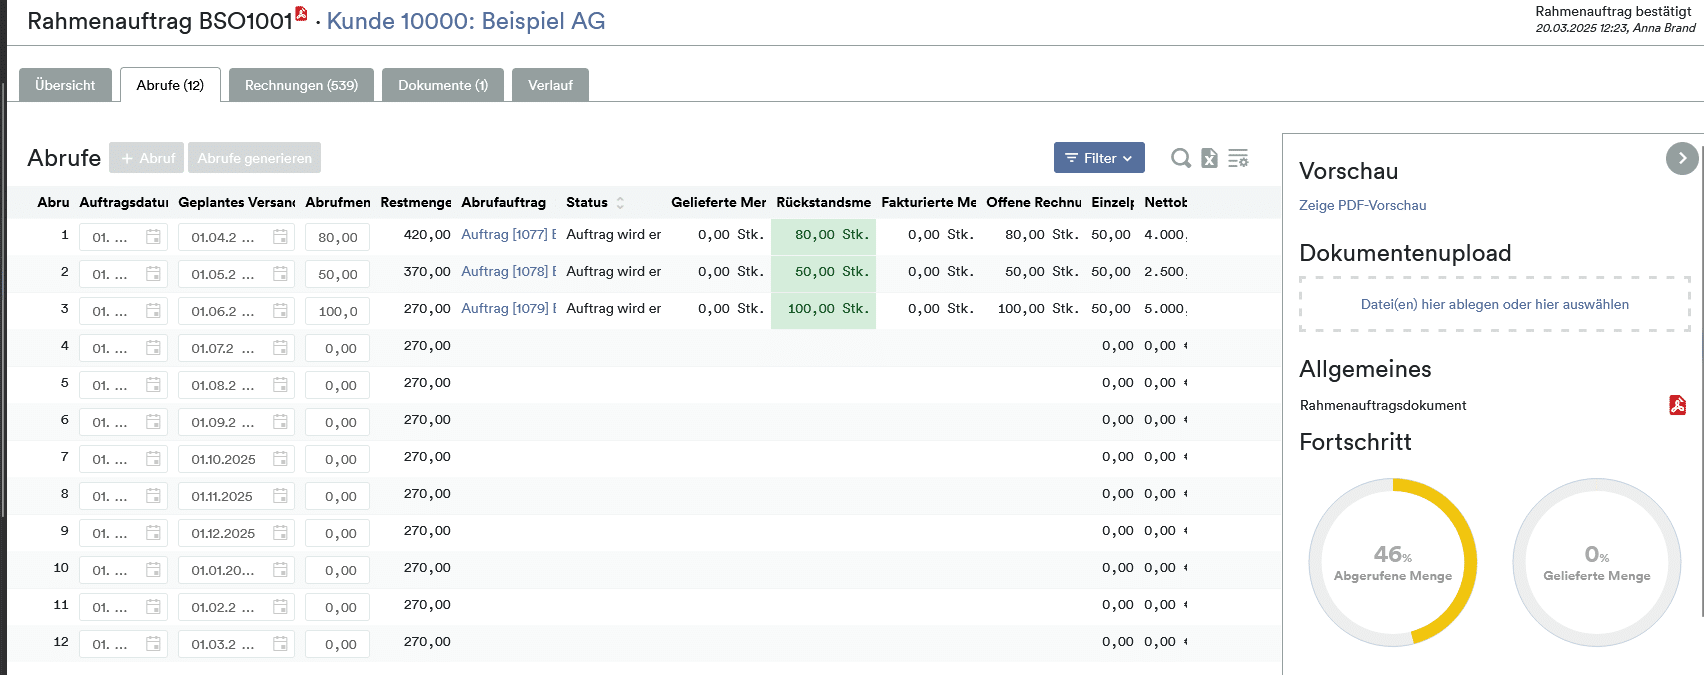This screenshot has width=1704, height=675.
Task: Open the shipping date calendar icon in row 6
Action: tap(280, 422)
